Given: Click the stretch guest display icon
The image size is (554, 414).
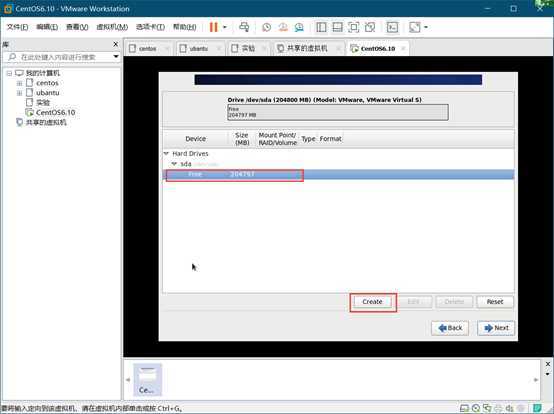Looking at the screenshot, I should coord(415,27).
